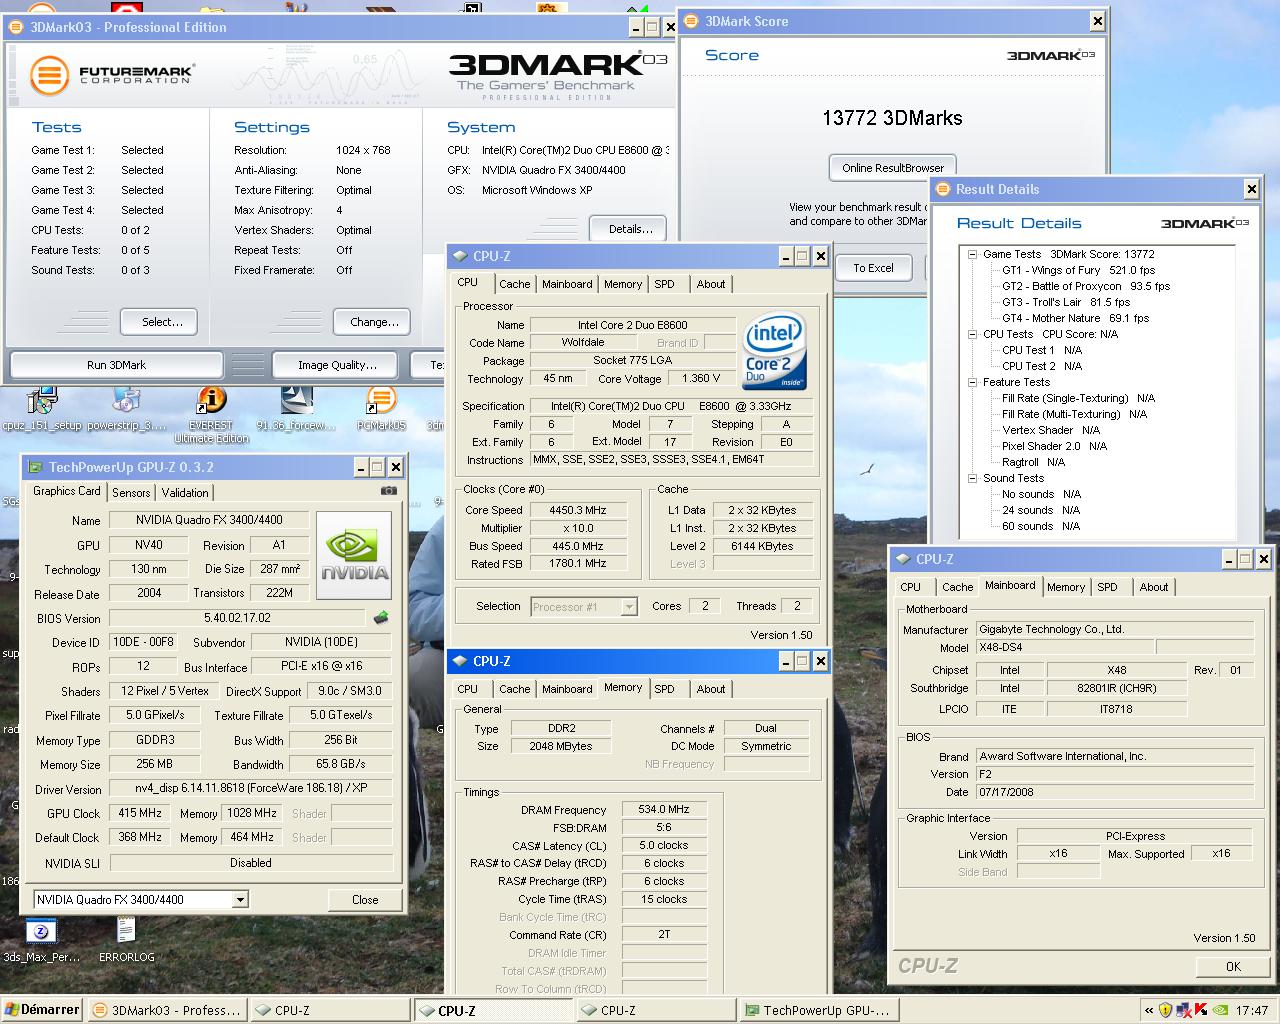Open the Online ResultBrowser
This screenshot has height=1024, width=1280.
[x=893, y=168]
